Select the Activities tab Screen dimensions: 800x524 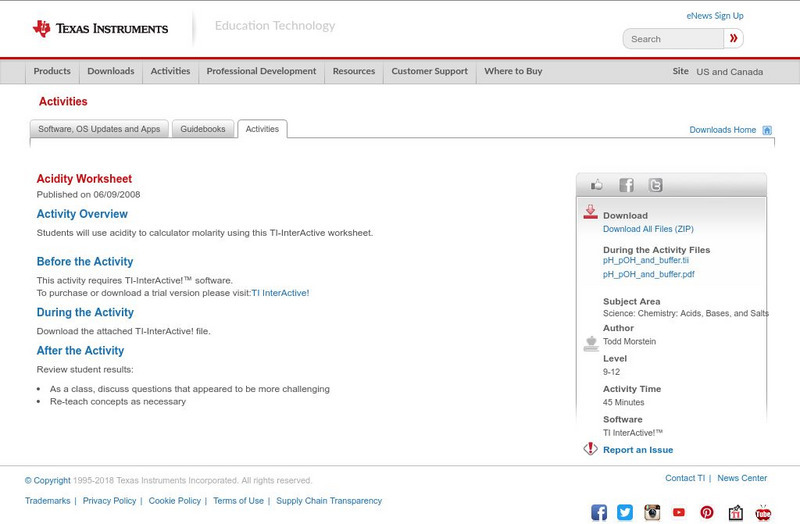pos(262,129)
